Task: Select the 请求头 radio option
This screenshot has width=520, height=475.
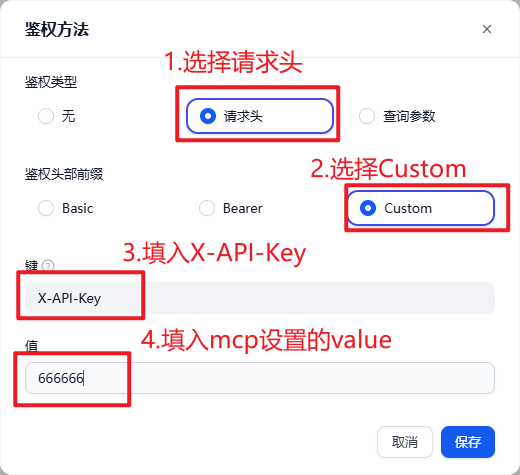Action: click(x=208, y=116)
